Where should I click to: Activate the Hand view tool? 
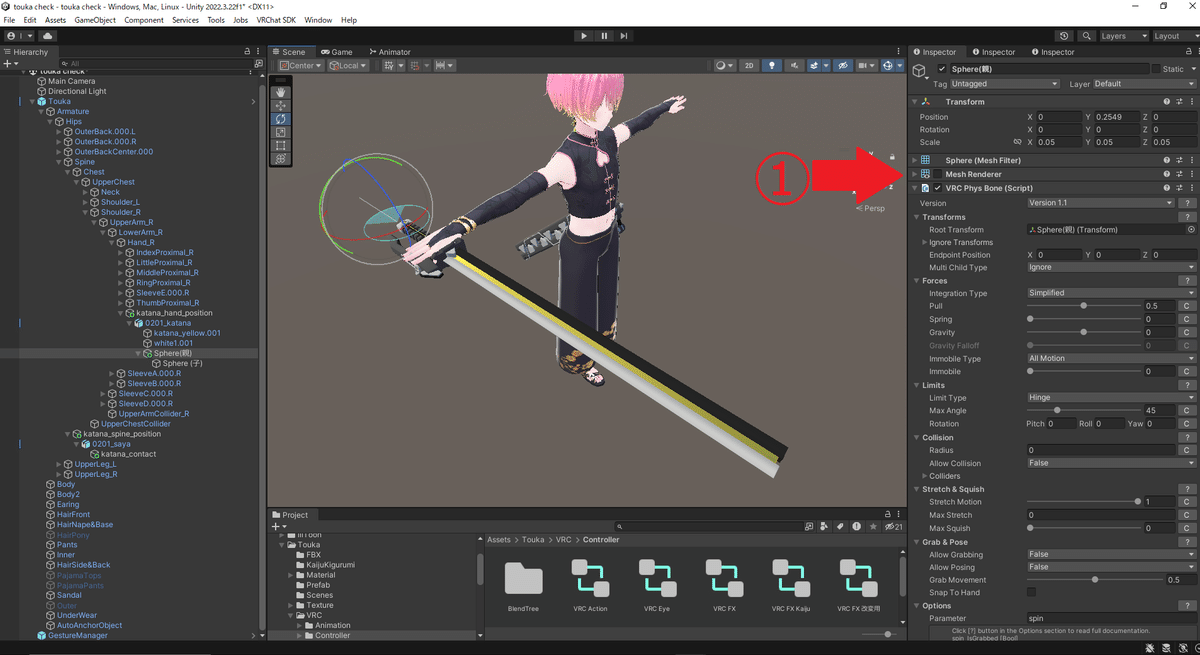tap(281, 92)
